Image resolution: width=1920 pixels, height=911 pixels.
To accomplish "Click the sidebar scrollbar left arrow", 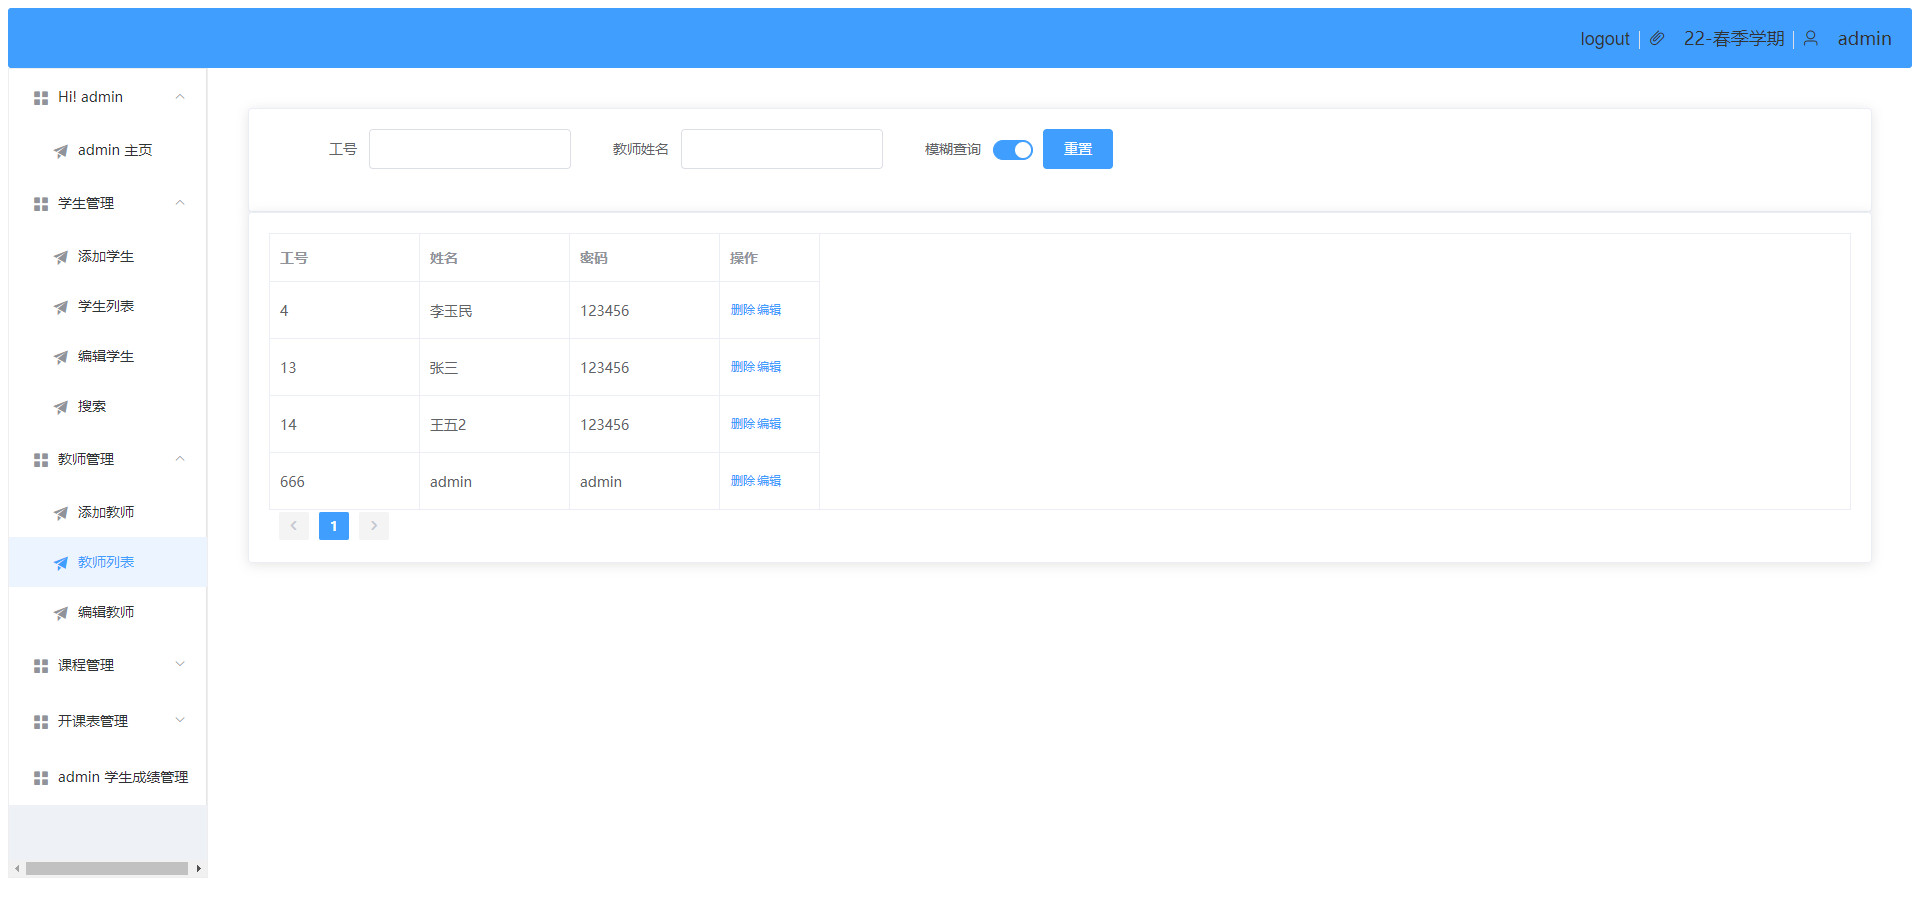I will click(x=17, y=869).
